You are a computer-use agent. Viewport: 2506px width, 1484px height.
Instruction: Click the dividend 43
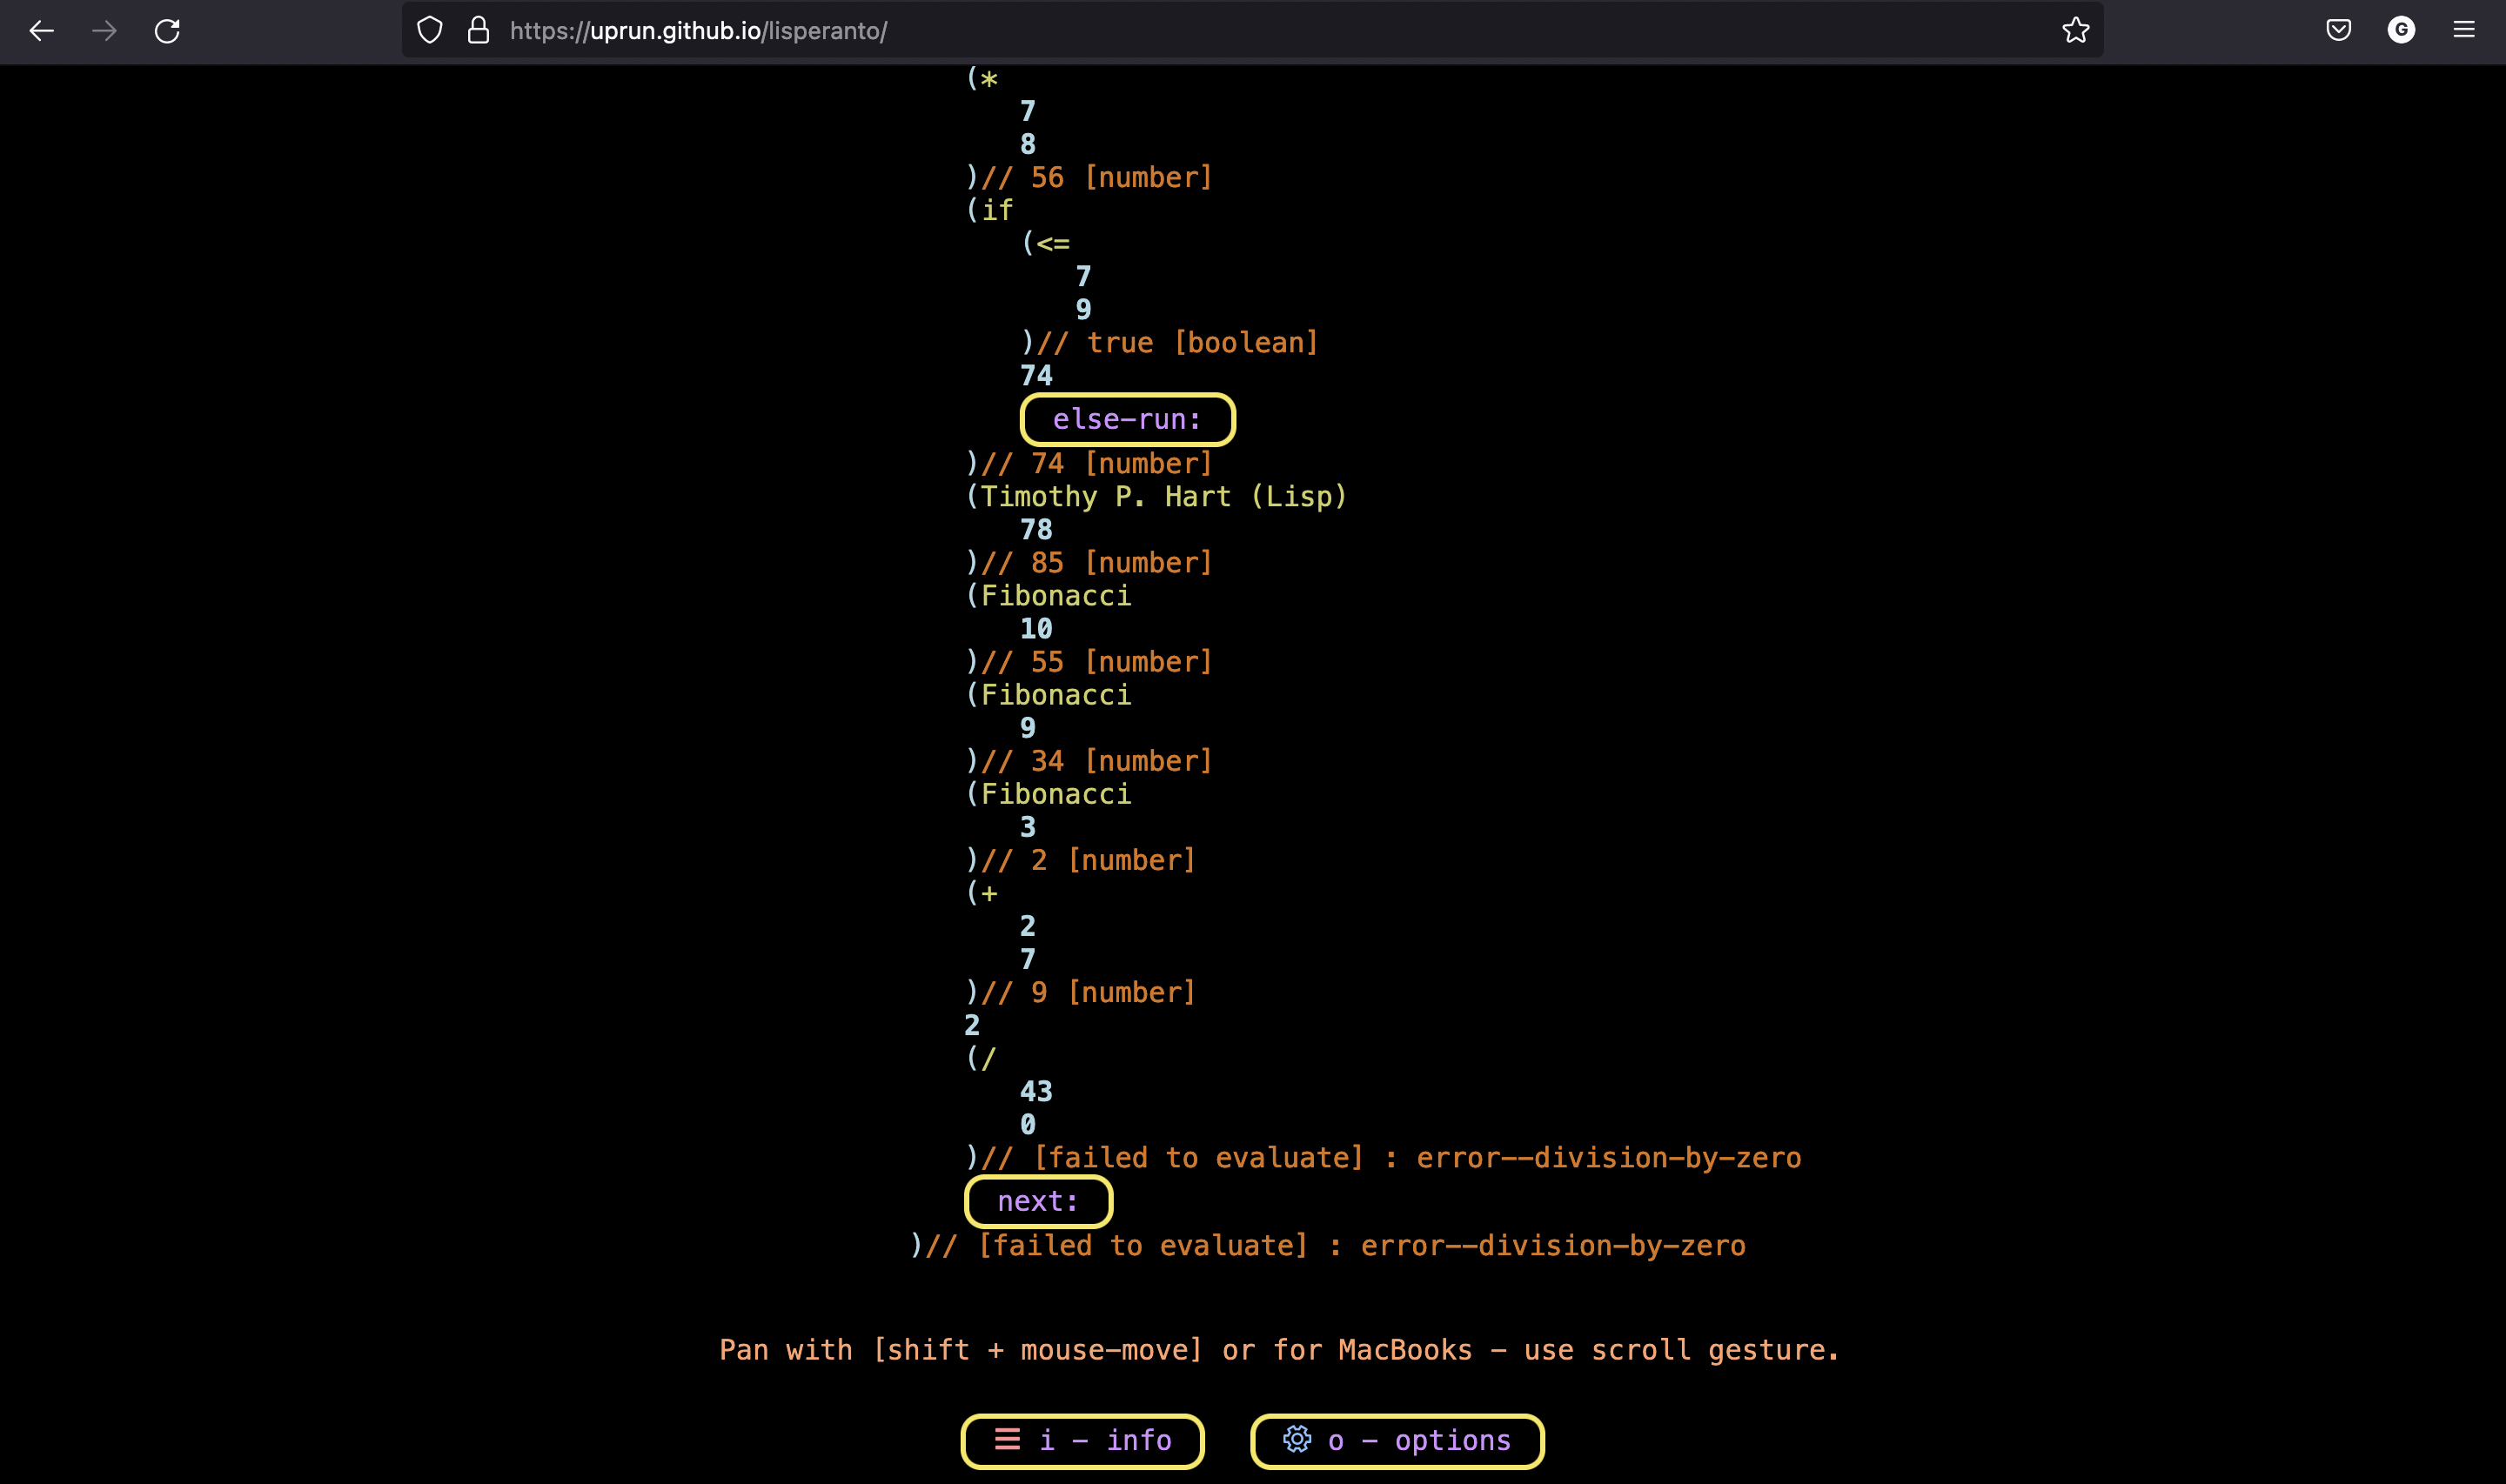point(1036,1091)
